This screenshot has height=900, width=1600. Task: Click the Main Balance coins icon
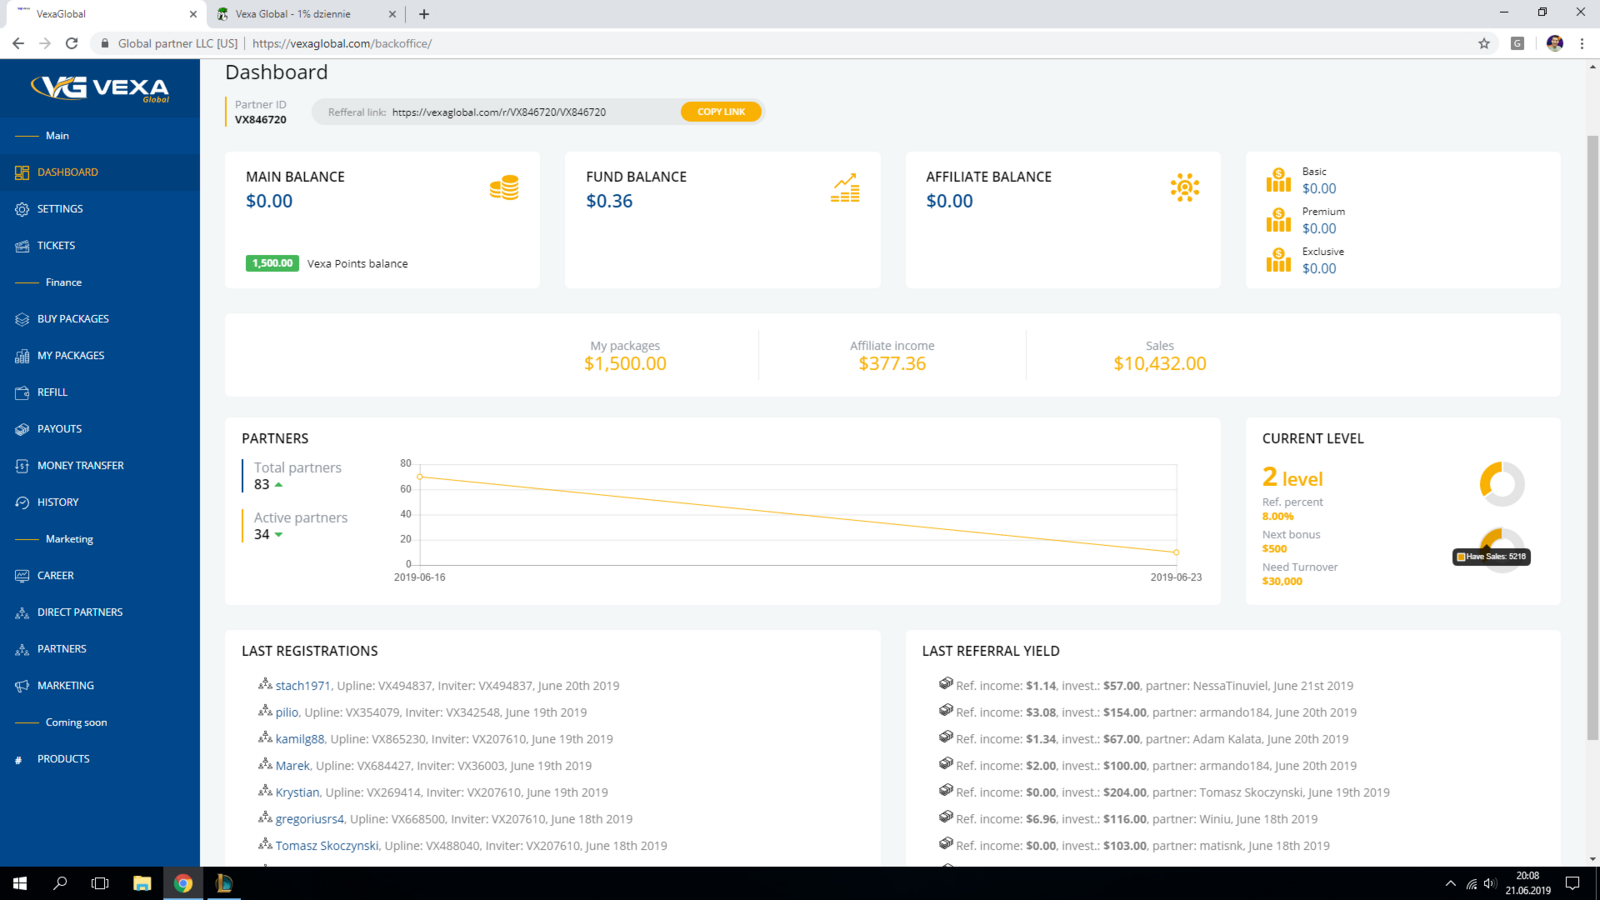coord(504,188)
